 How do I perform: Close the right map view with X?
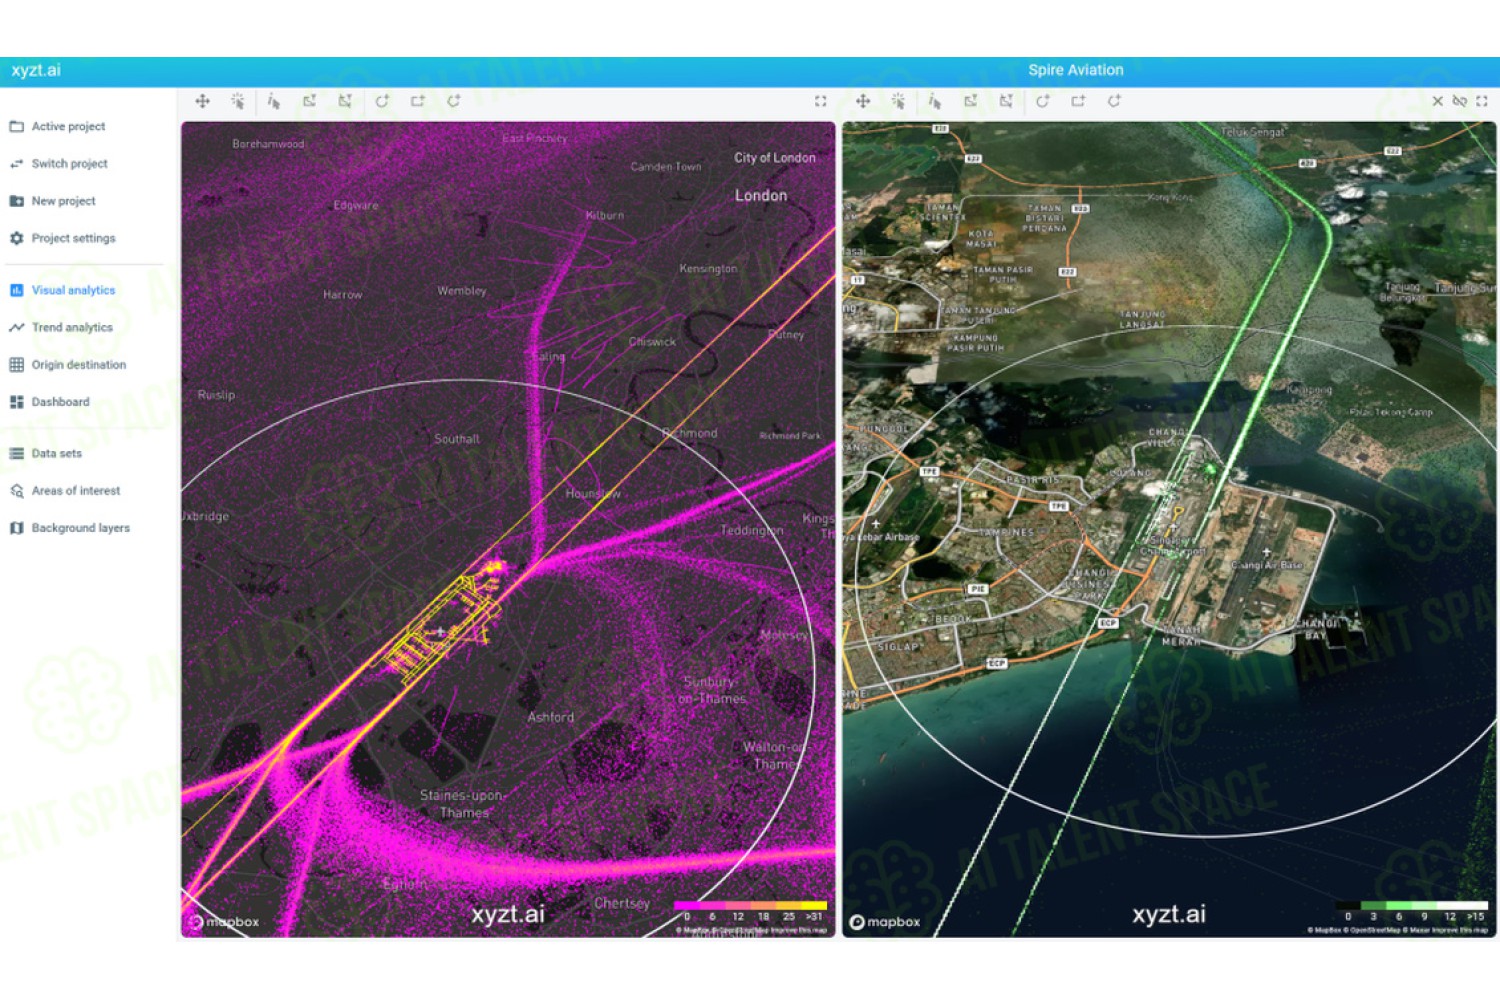[x=1438, y=101]
